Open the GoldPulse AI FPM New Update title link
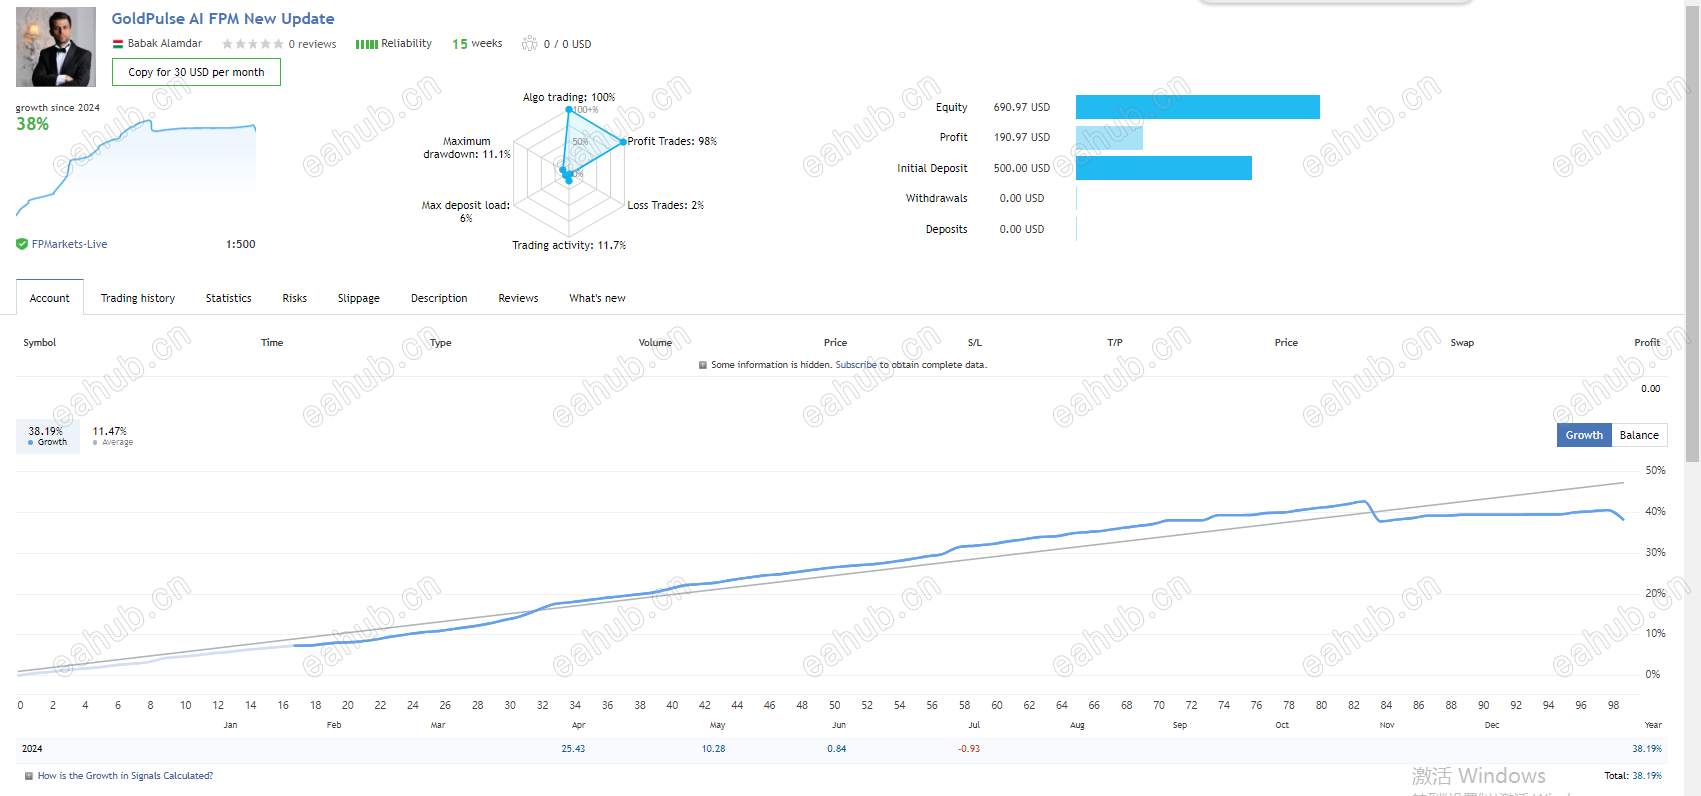The image size is (1701, 796). pos(223,18)
